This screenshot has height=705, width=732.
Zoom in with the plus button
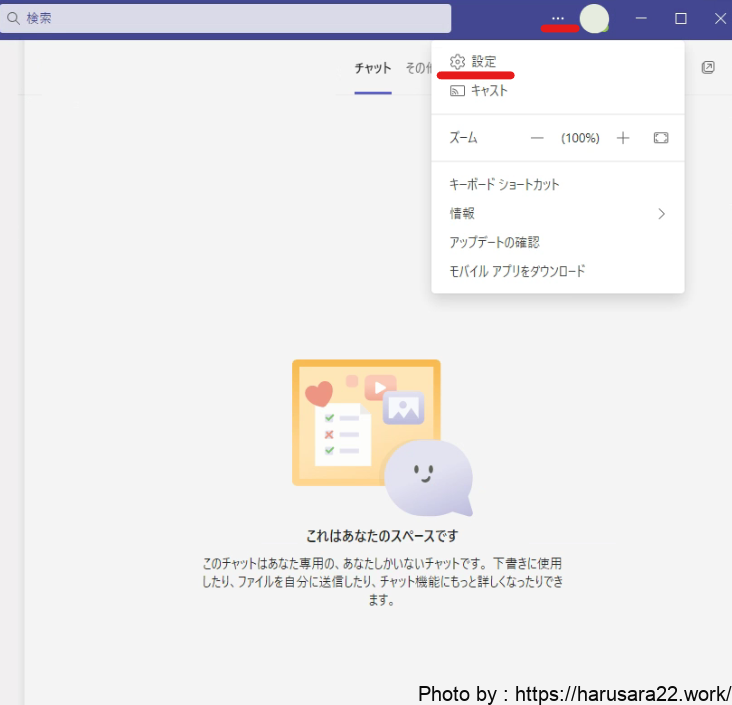[623, 138]
